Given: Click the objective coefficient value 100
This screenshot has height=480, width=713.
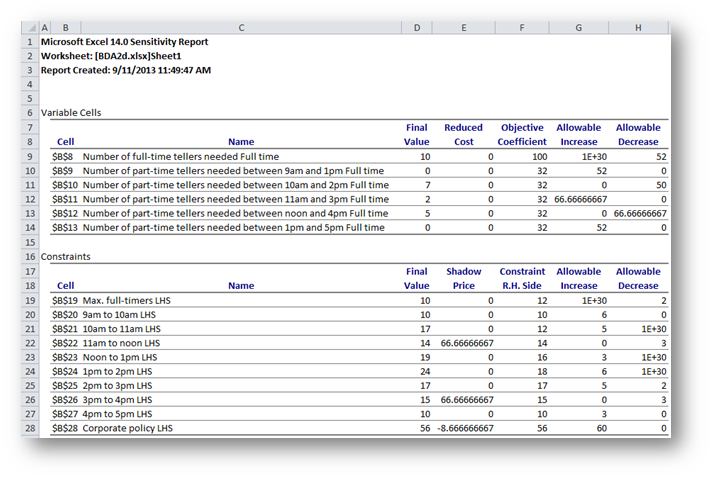Looking at the screenshot, I should tap(540, 157).
